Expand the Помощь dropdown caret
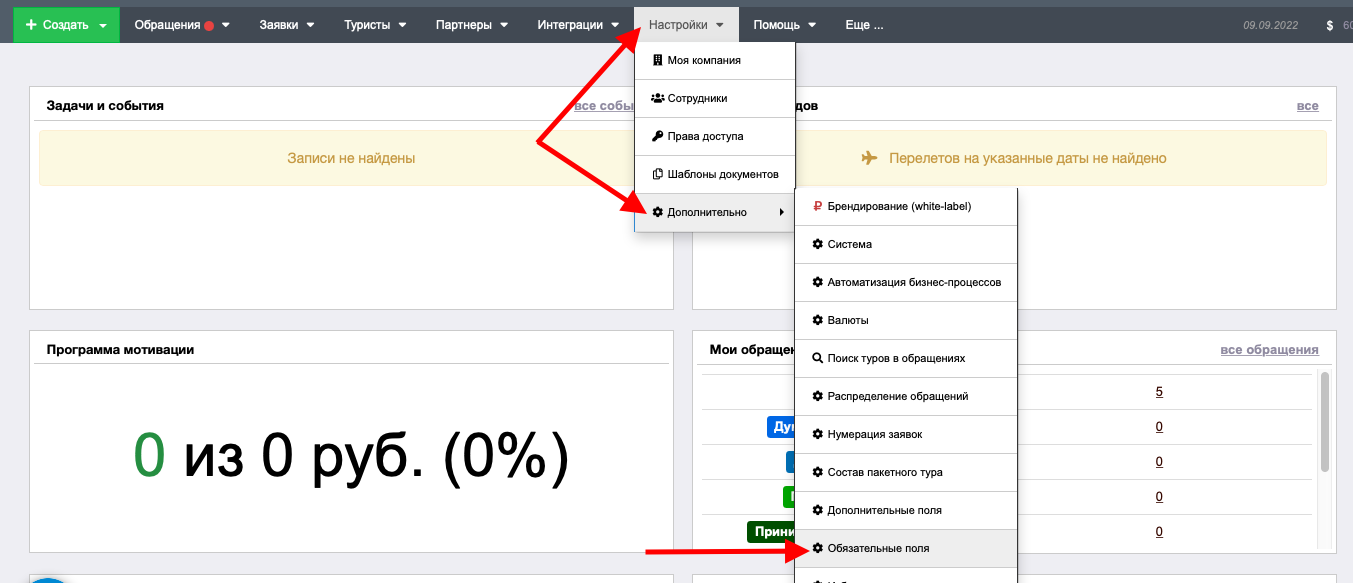 (x=811, y=25)
